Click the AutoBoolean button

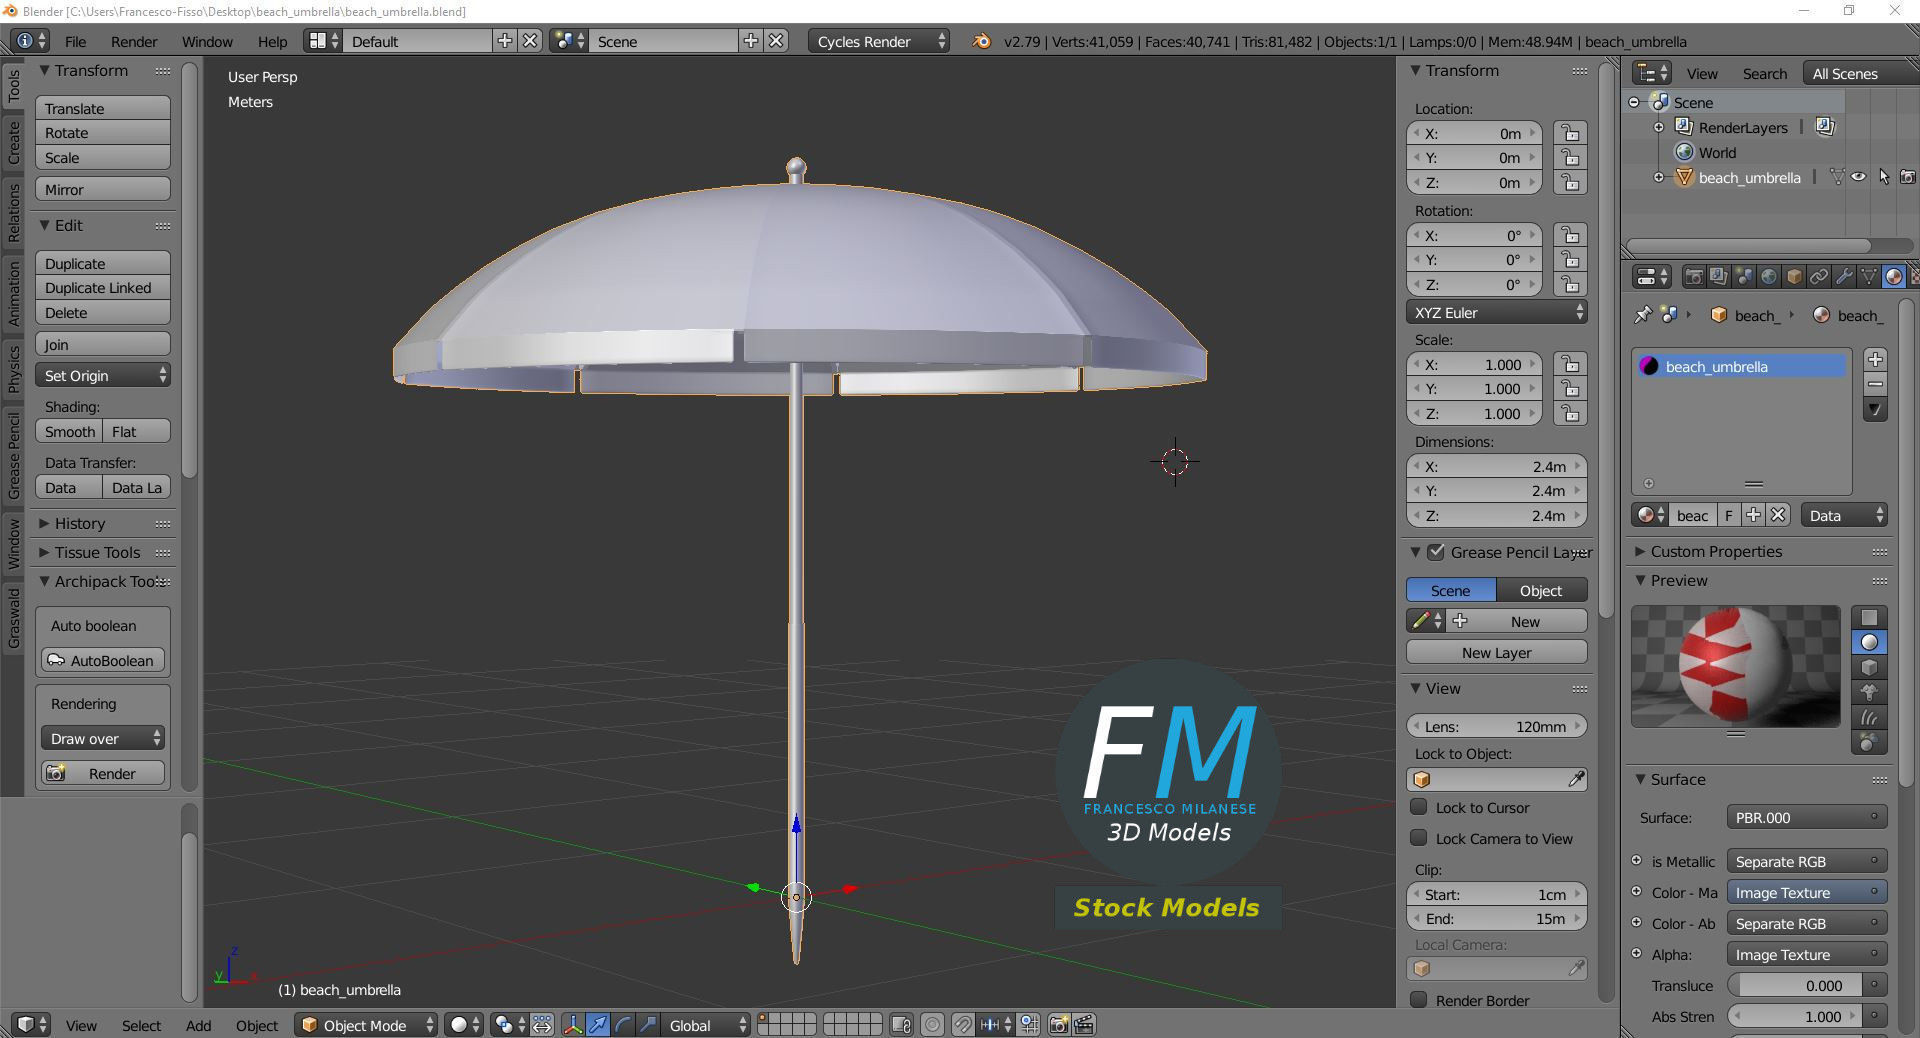coord(103,660)
